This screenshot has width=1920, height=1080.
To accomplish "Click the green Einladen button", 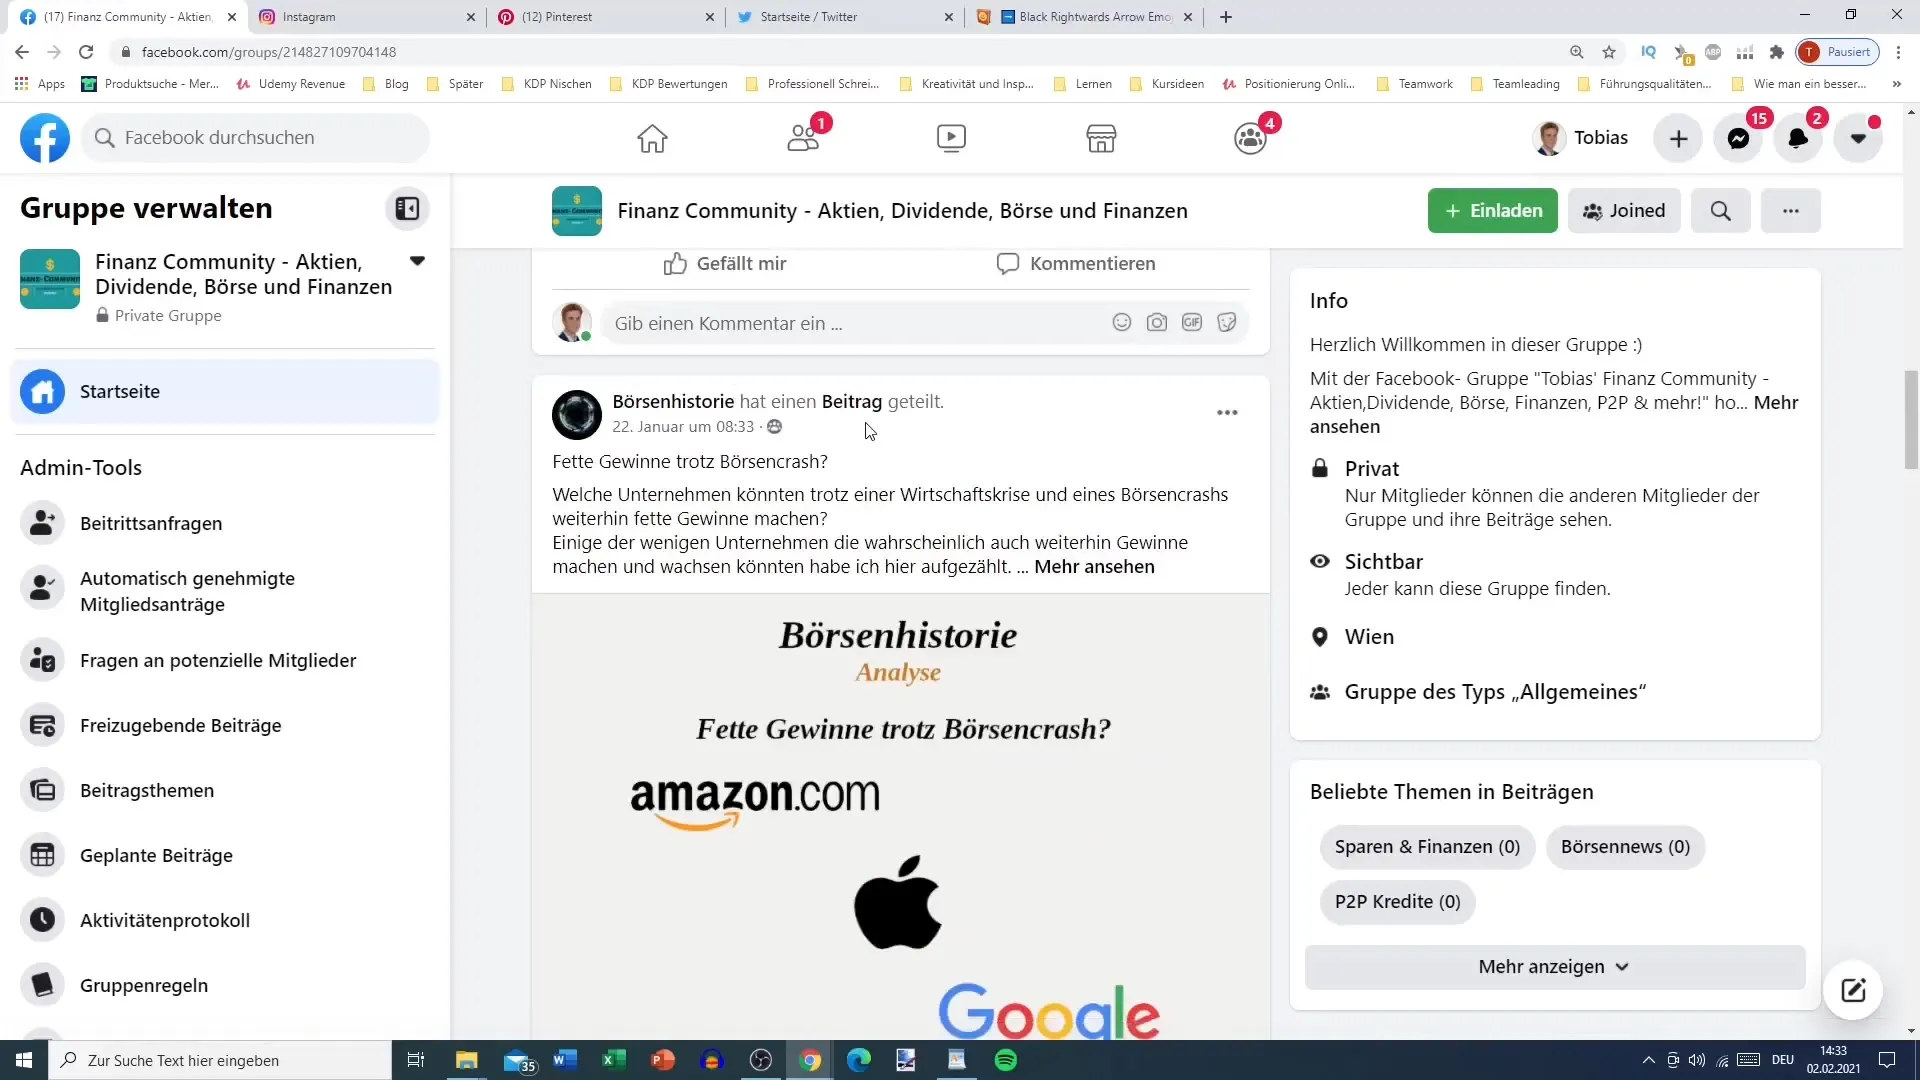I will [x=1492, y=210].
